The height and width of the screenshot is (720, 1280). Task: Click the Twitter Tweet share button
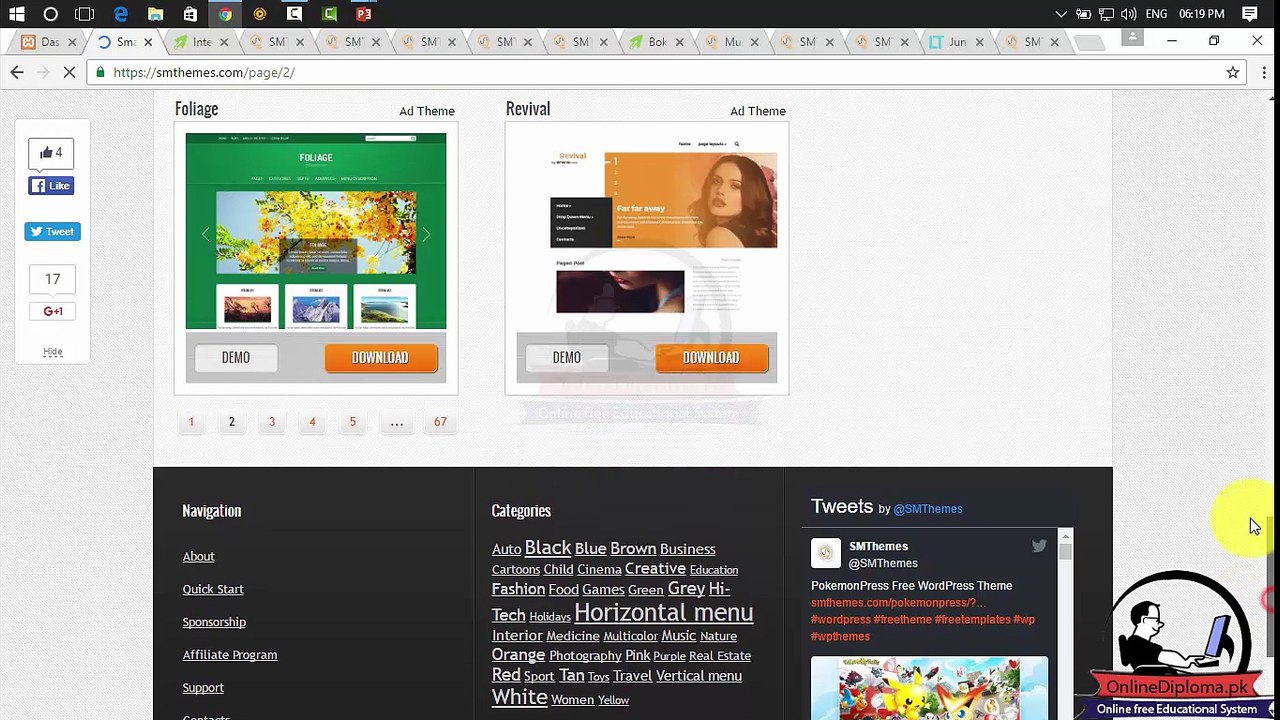tap(52, 231)
